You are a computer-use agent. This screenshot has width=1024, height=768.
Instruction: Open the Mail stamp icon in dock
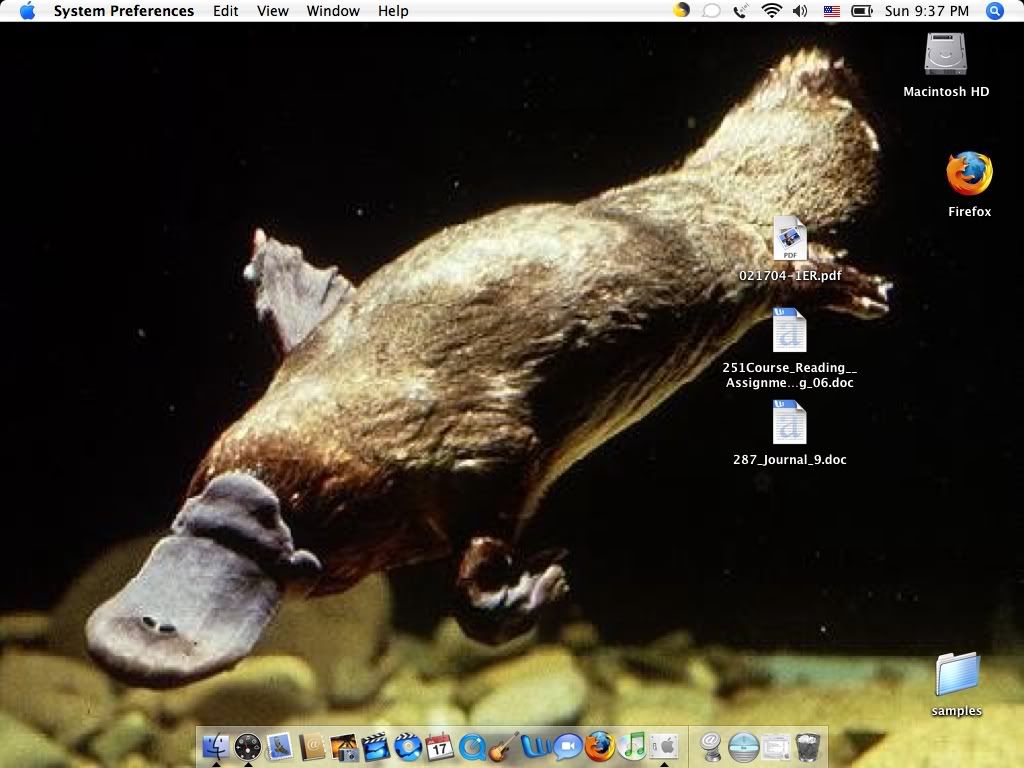pos(280,746)
